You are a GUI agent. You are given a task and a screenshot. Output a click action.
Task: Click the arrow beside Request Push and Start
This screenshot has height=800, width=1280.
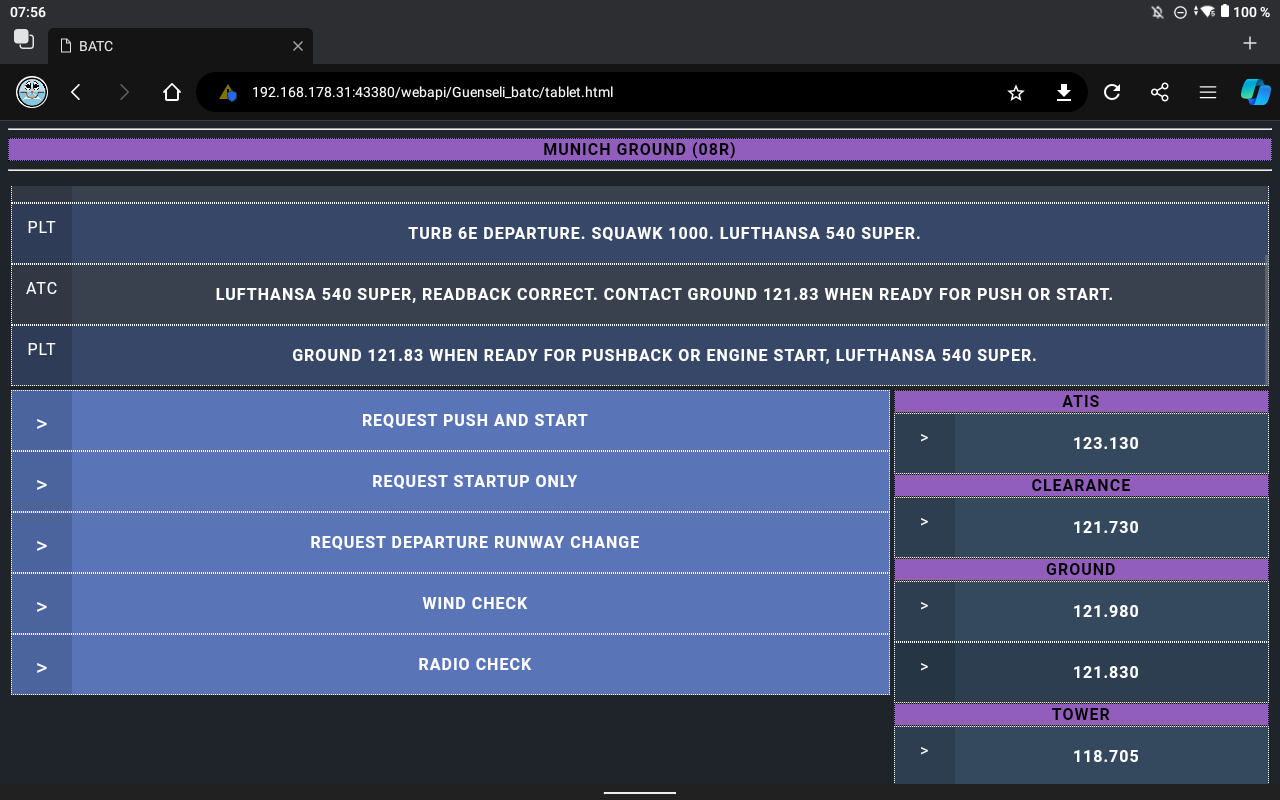(x=42, y=423)
